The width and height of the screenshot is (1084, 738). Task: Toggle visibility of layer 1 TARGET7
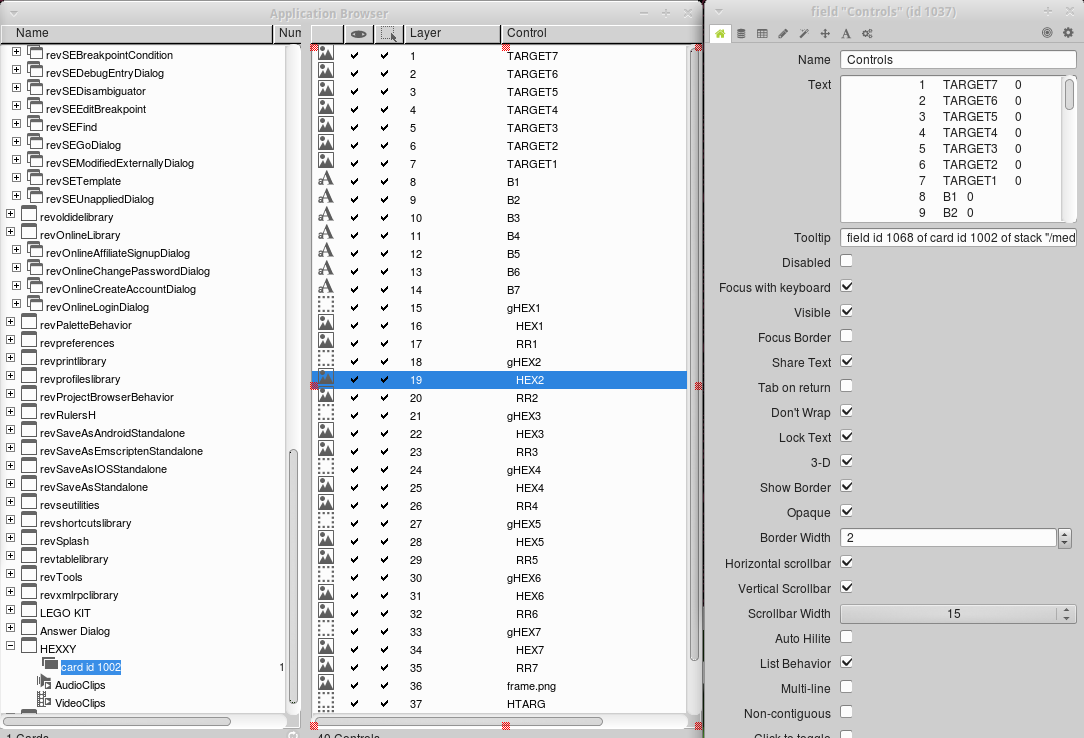[354, 56]
